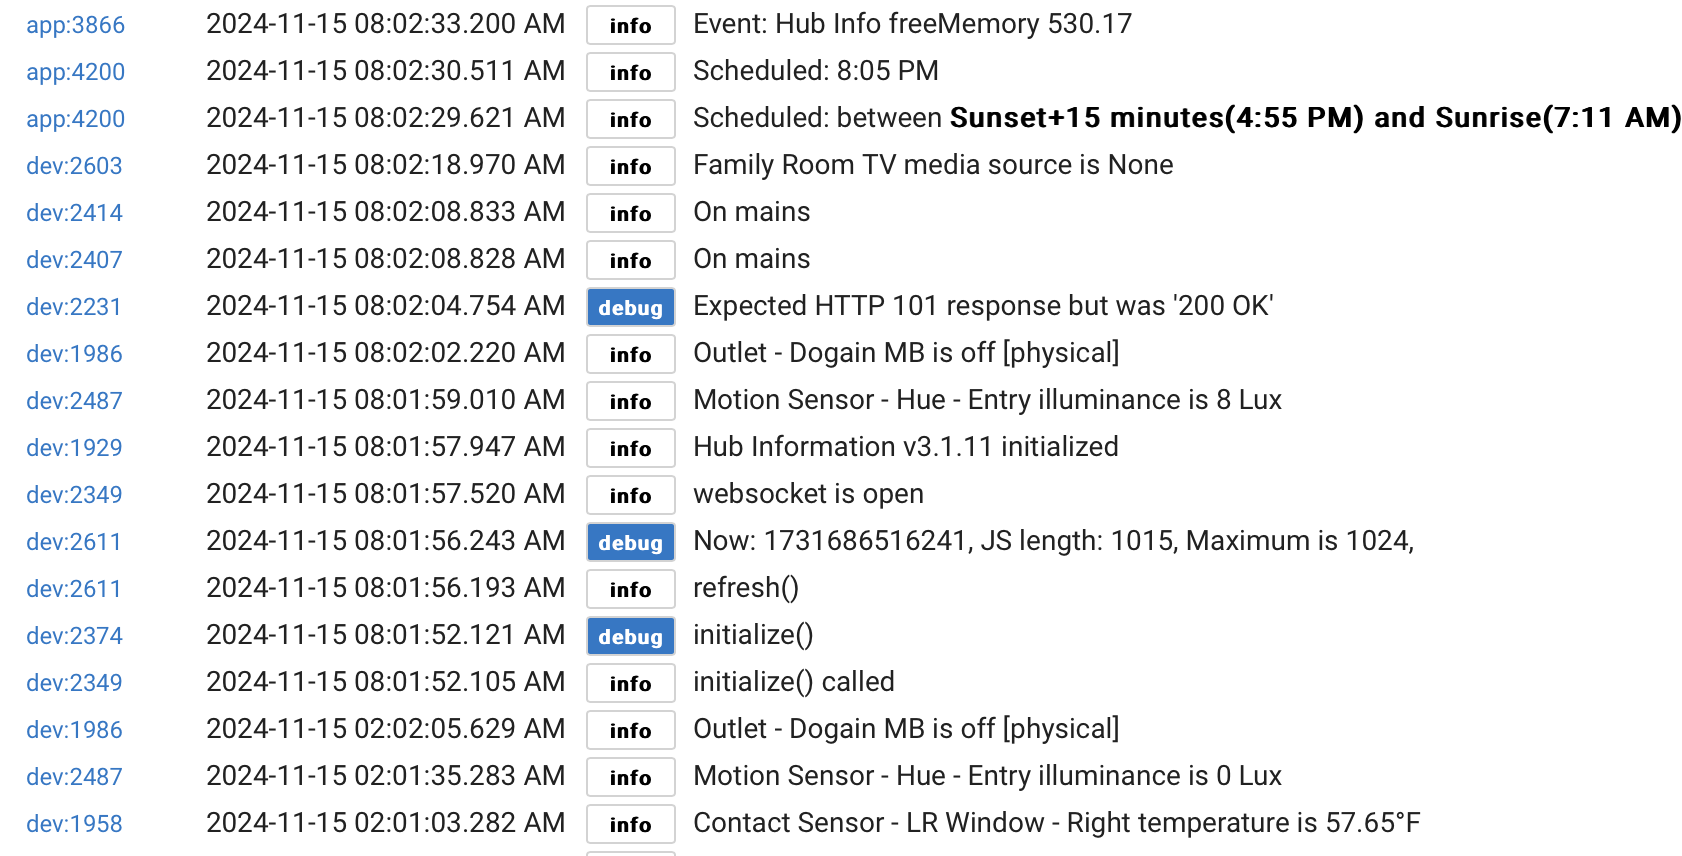Open dev:2374 link
This screenshot has height=856, width=1682.
click(74, 636)
